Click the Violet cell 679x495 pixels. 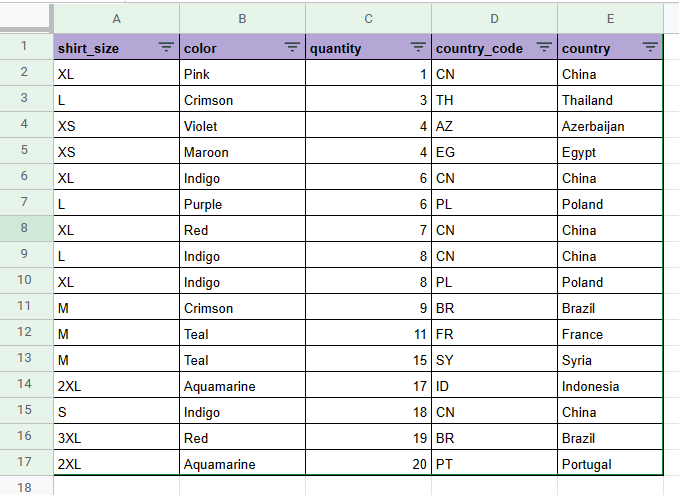242,125
